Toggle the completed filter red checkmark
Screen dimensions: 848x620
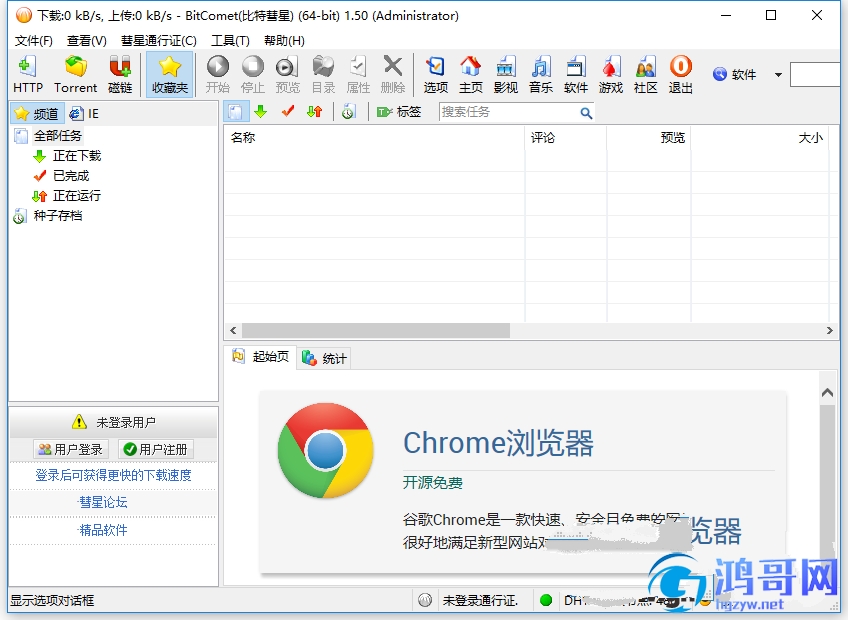click(x=288, y=112)
